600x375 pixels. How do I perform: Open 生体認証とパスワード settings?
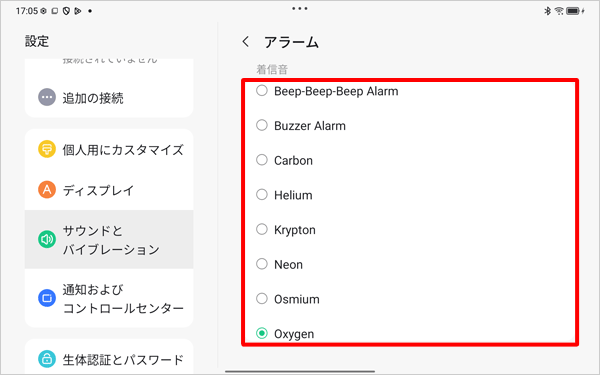point(109,359)
